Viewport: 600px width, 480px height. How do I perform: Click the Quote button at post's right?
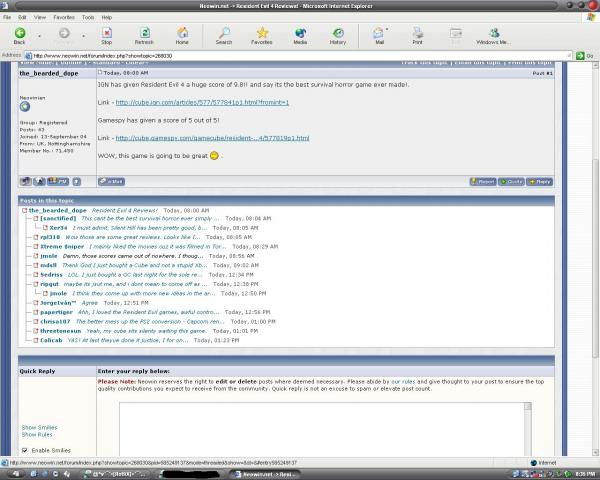(x=511, y=181)
